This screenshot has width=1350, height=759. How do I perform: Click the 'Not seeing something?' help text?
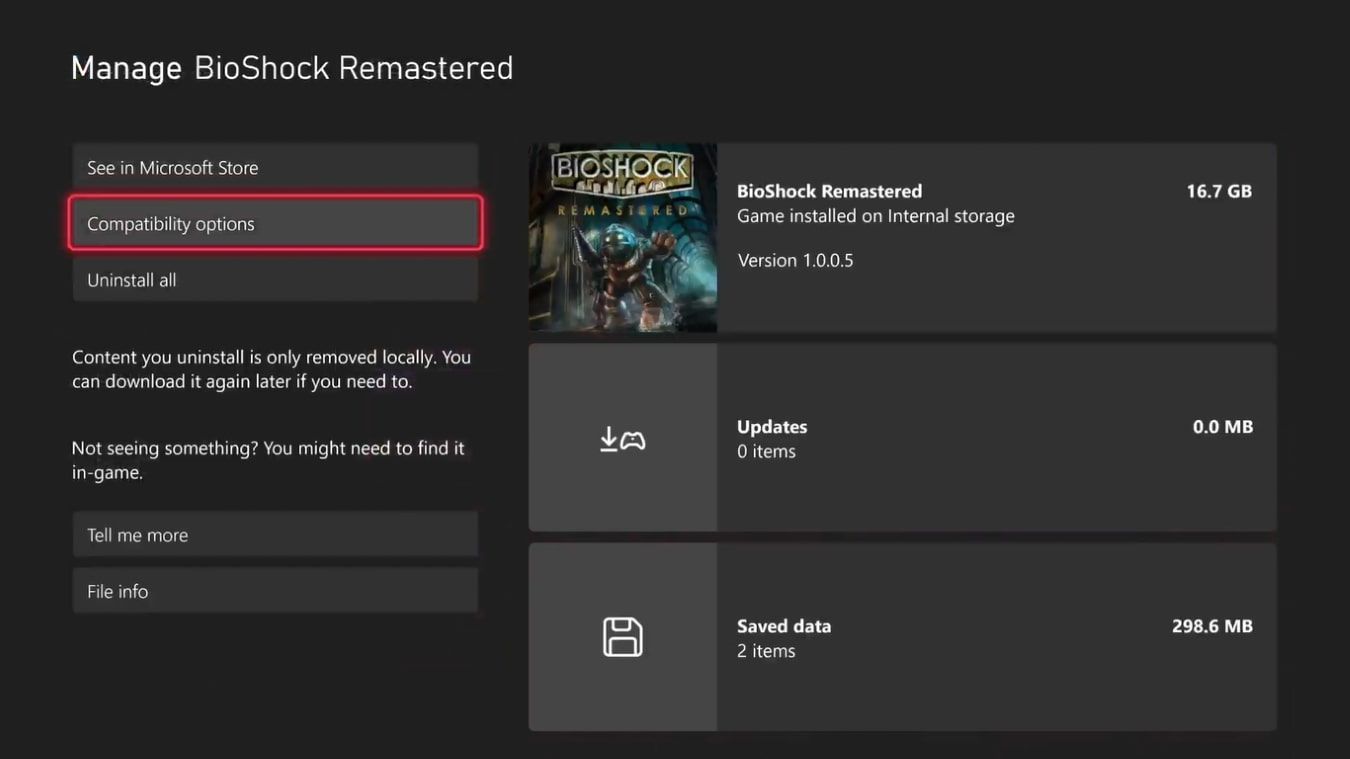coord(268,460)
